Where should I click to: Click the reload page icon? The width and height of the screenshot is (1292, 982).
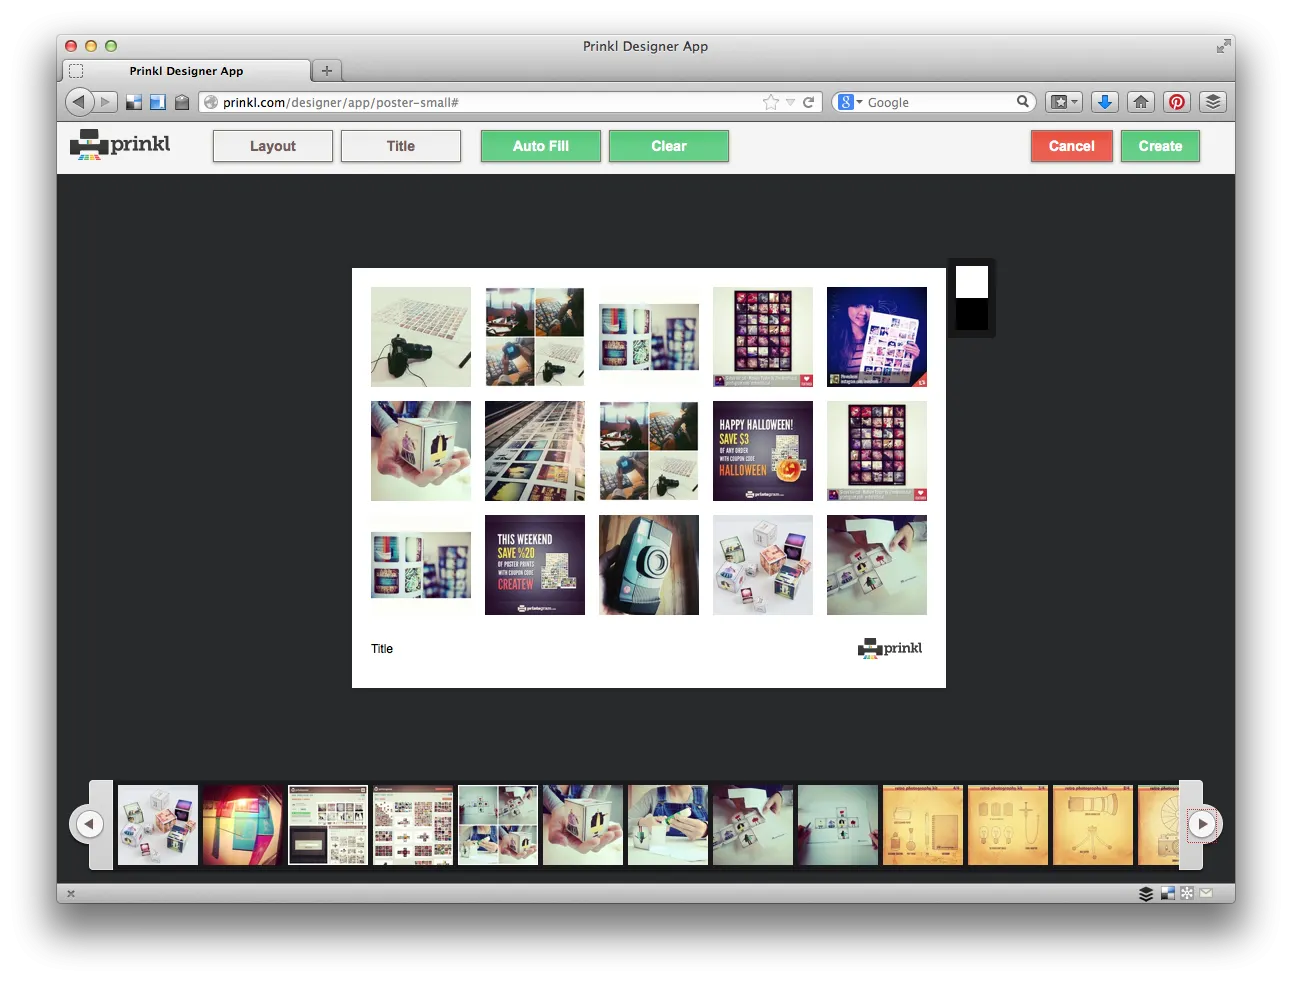coord(808,102)
